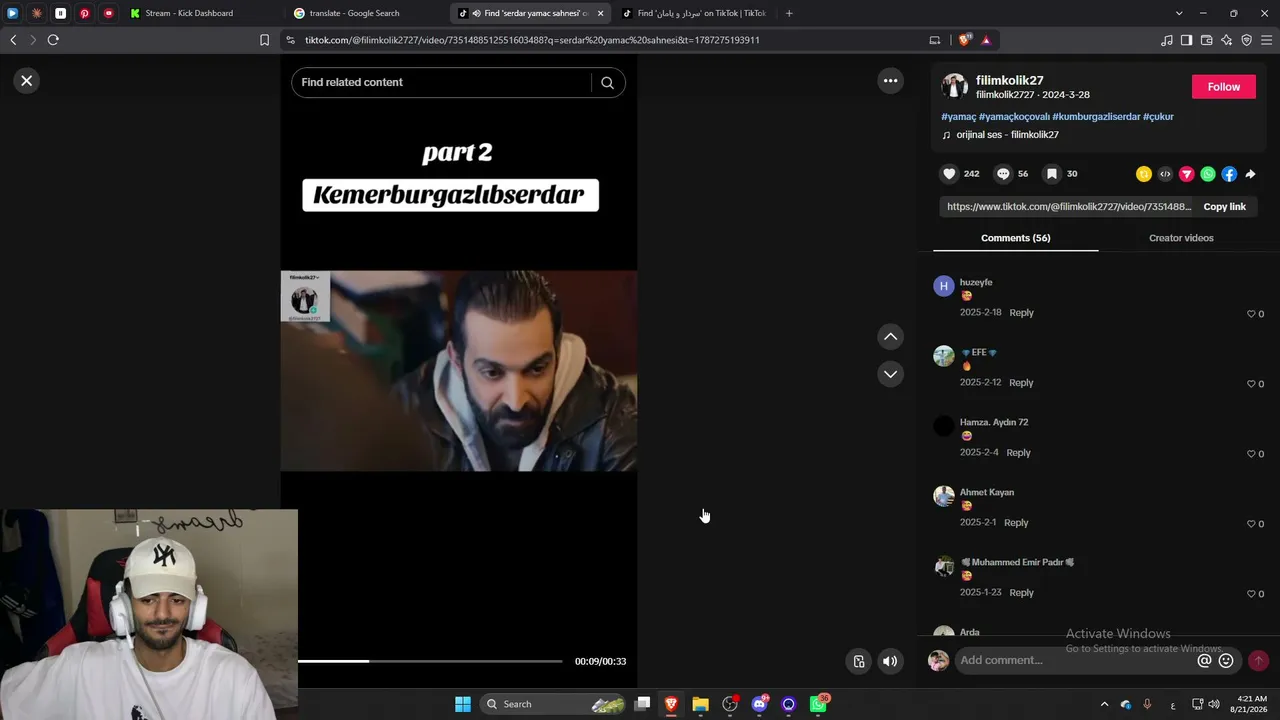The width and height of the screenshot is (1280, 720).
Task: Repost the video using the yellow repost icon
Action: coord(1144,174)
